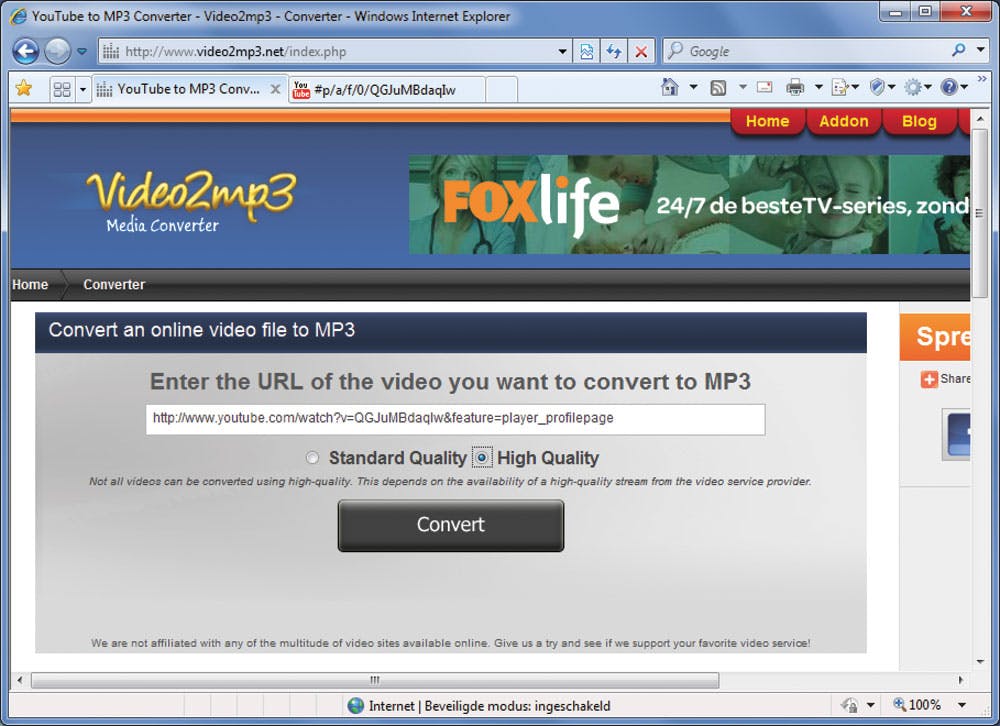The height and width of the screenshot is (726, 1000).
Task: Open the Tools gear menu
Action: pyautogui.click(x=918, y=87)
